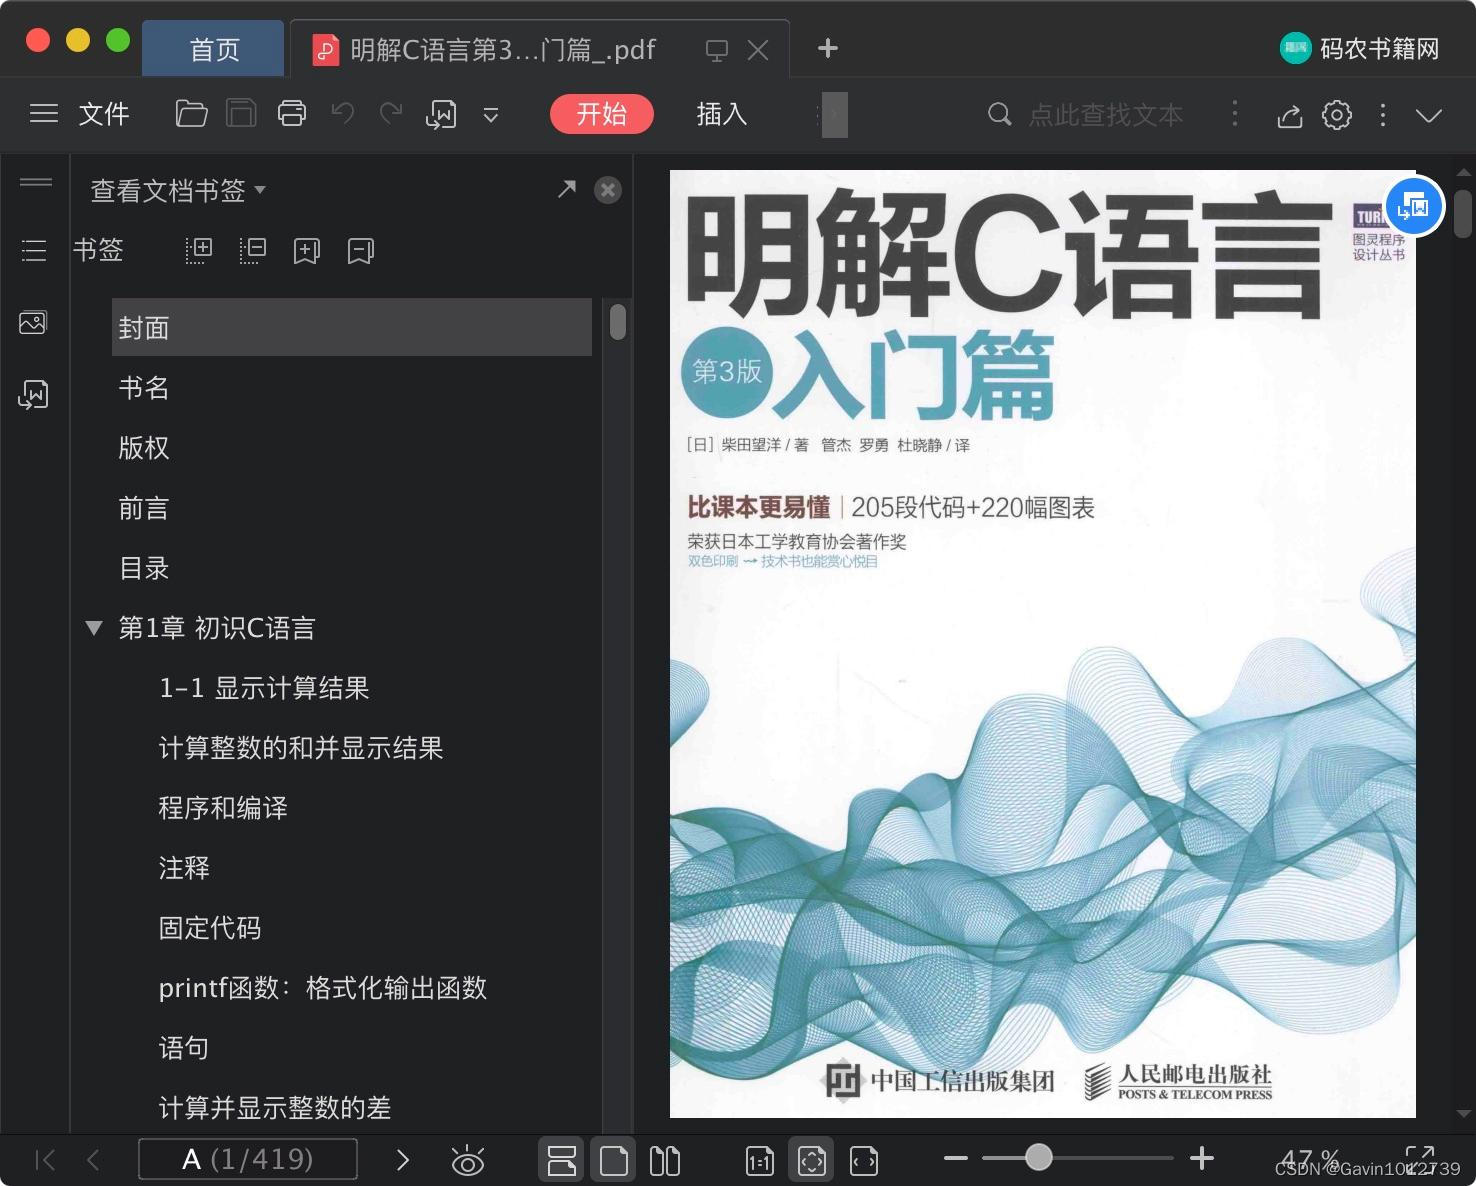Go to the 前言 bookmark
The image size is (1476, 1186).
point(144,508)
